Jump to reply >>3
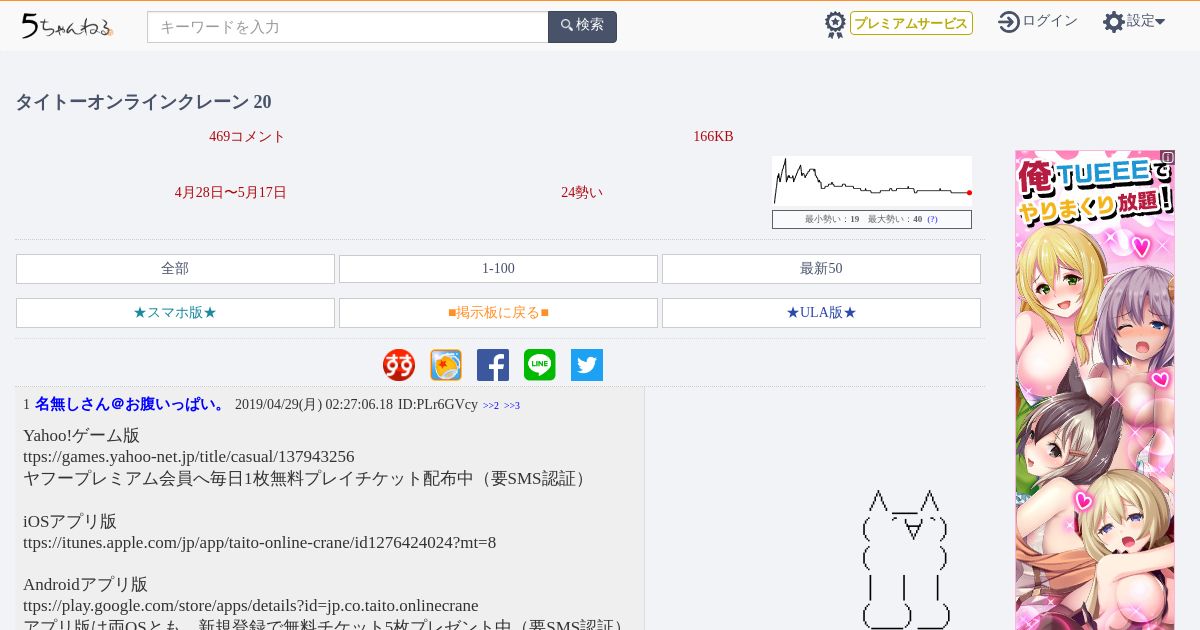Viewport: 1200px width, 630px height. [512, 406]
